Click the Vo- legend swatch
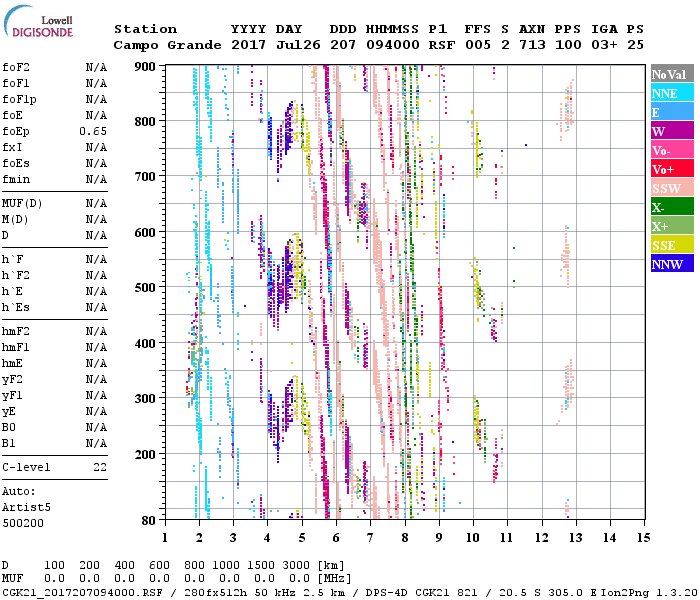The image size is (700, 600). (x=671, y=151)
